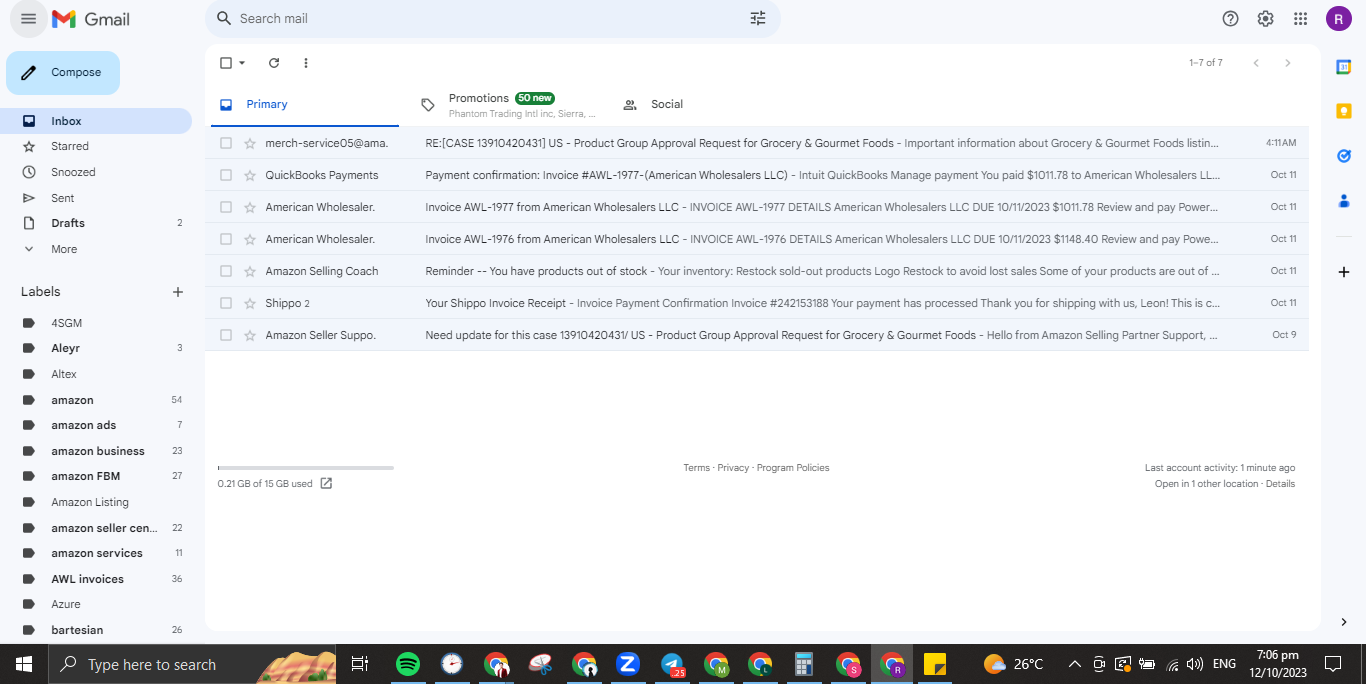Star the QuickBooks Payments email
The width and height of the screenshot is (1366, 684).
tap(250, 175)
